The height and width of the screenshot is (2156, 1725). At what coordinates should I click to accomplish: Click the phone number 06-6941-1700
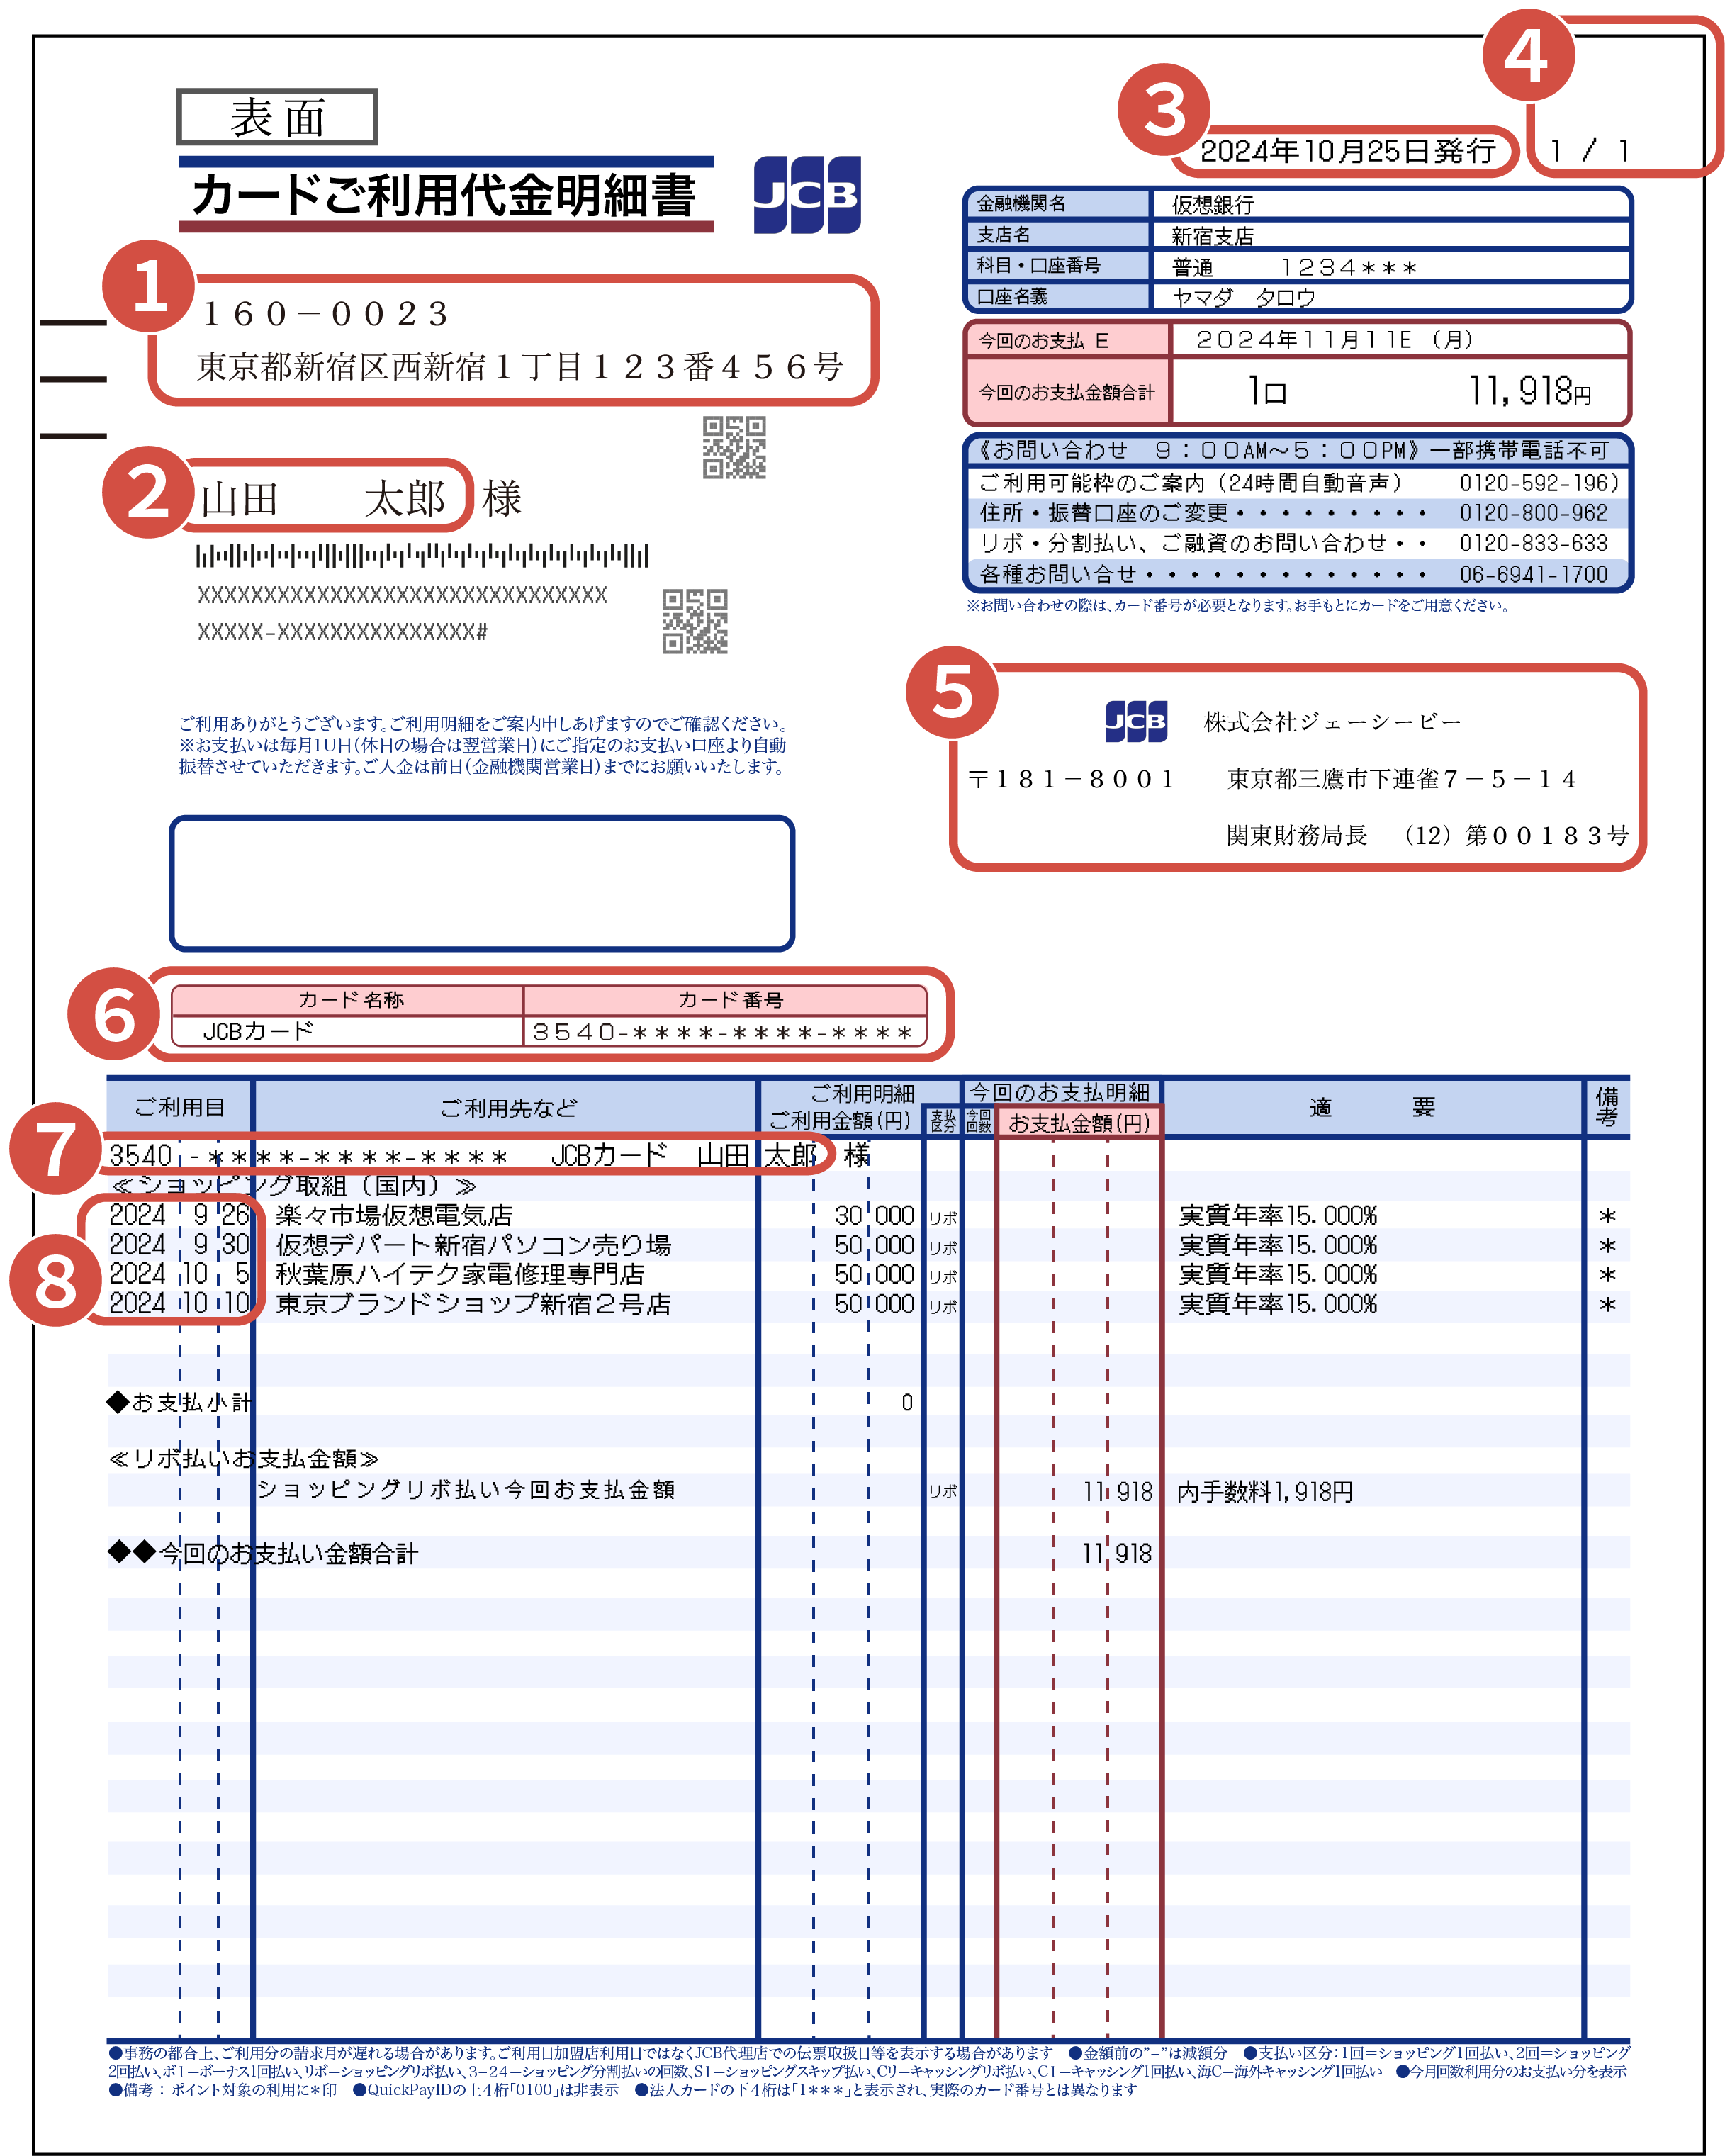point(1533,575)
